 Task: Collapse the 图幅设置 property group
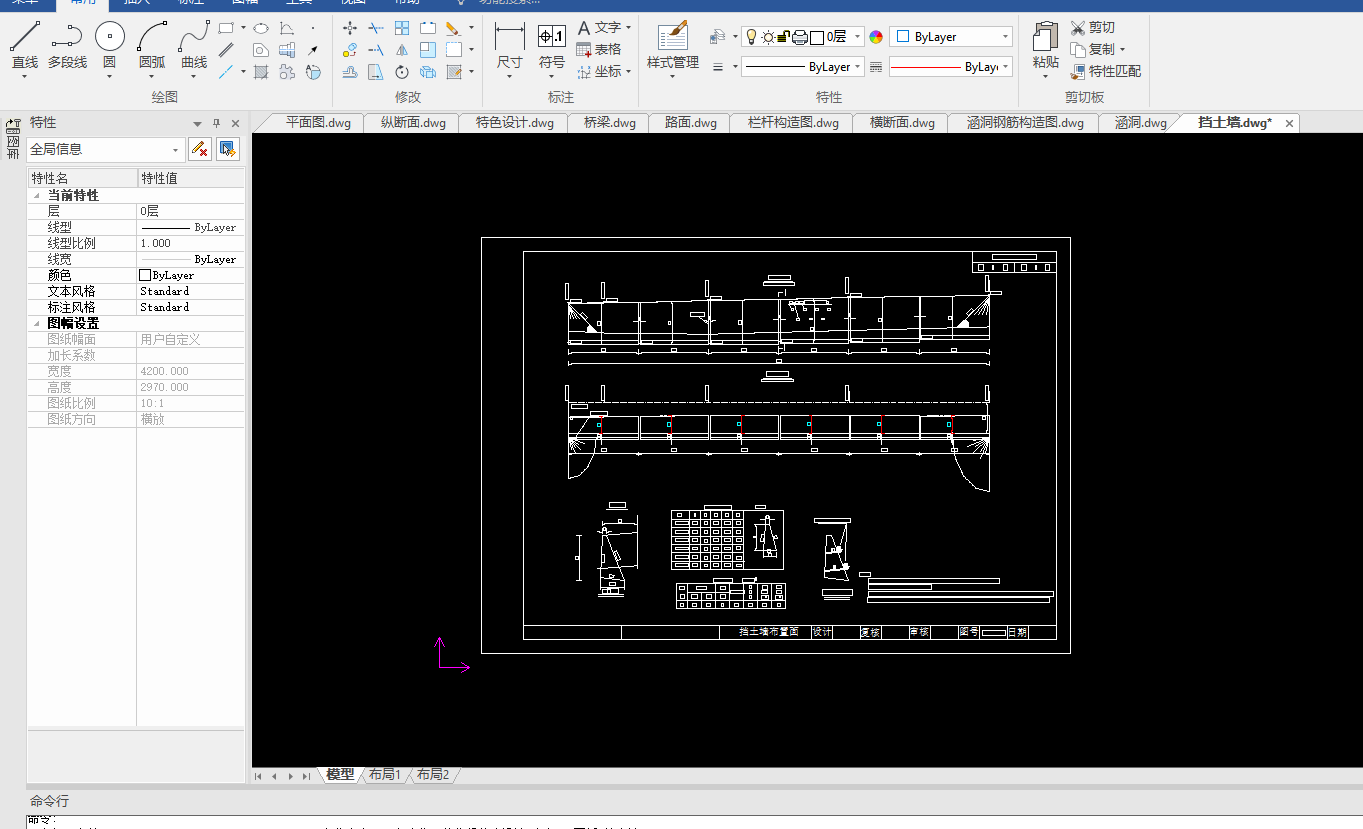tap(37, 324)
